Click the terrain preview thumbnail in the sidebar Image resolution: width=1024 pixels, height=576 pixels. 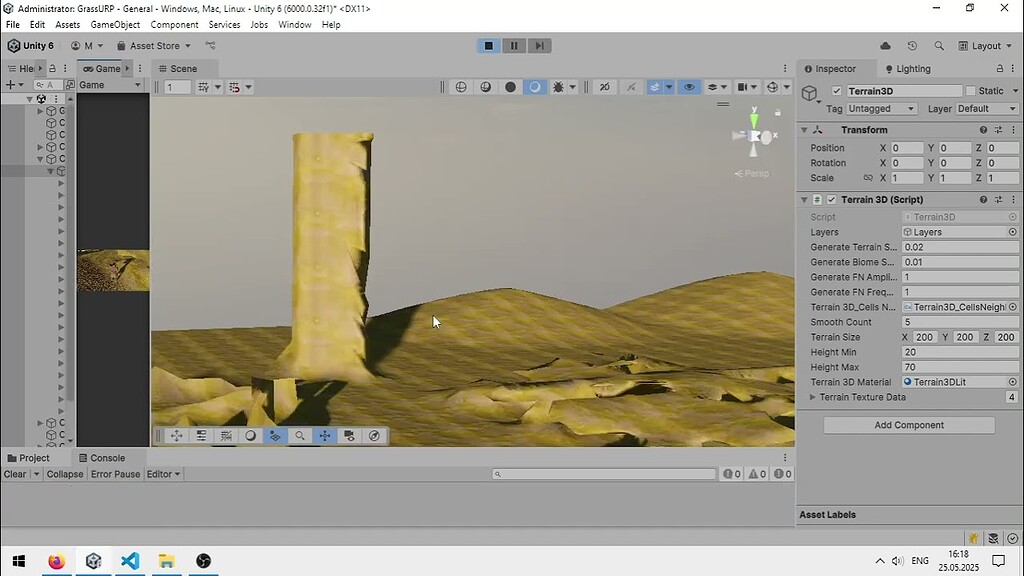coord(112,270)
